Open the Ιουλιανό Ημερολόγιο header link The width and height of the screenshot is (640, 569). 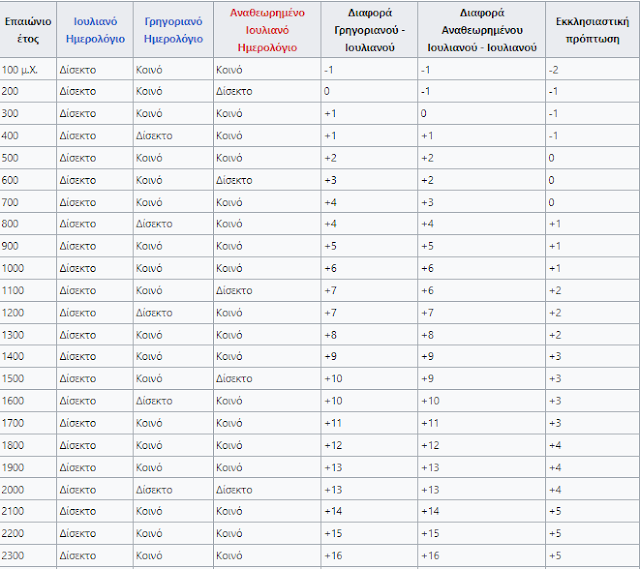pos(95,30)
